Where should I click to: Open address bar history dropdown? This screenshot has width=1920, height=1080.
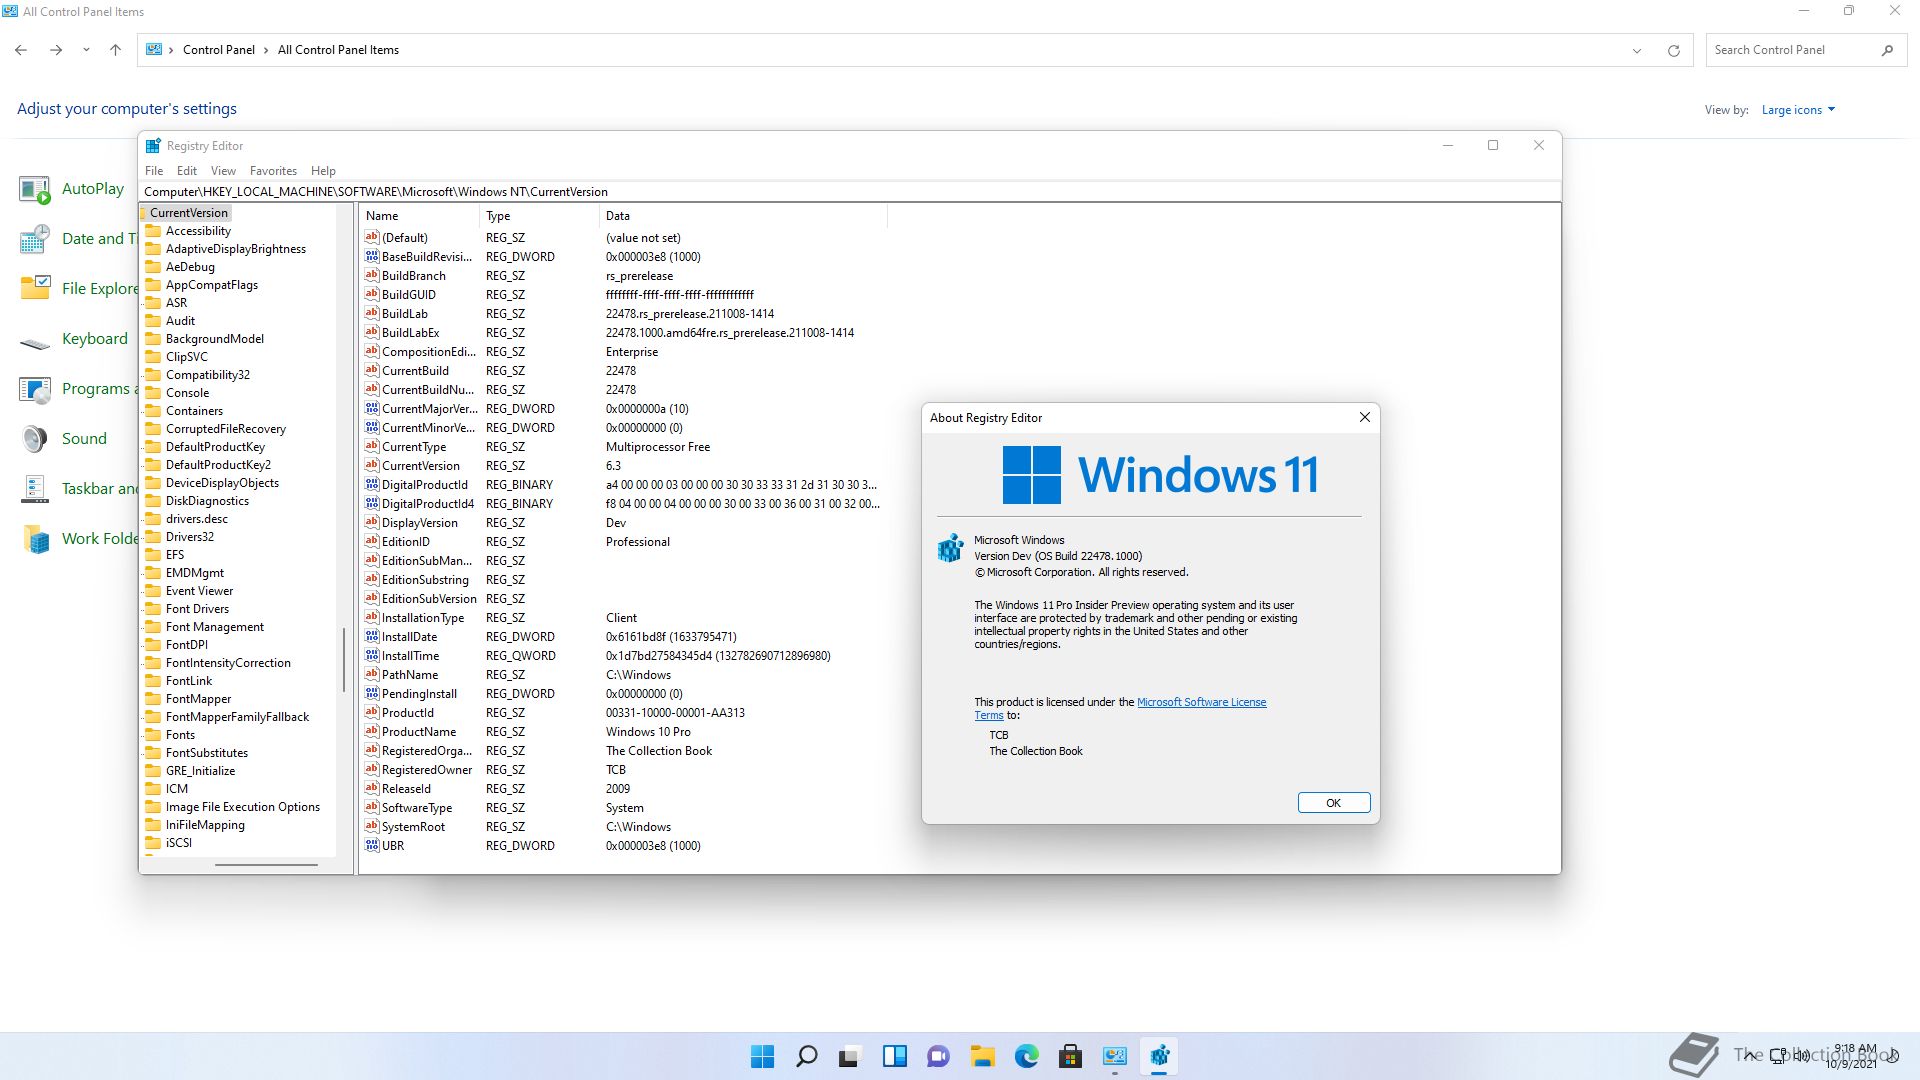click(x=1637, y=50)
